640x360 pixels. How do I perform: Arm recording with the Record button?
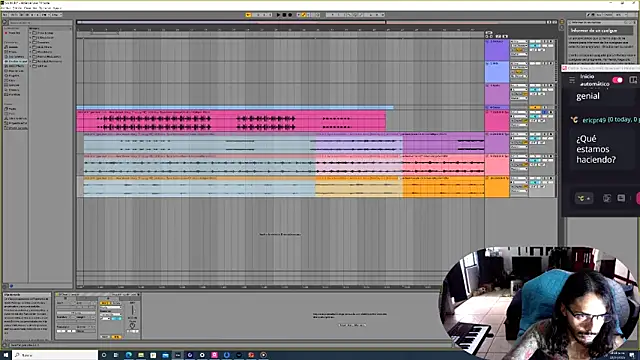coord(290,15)
